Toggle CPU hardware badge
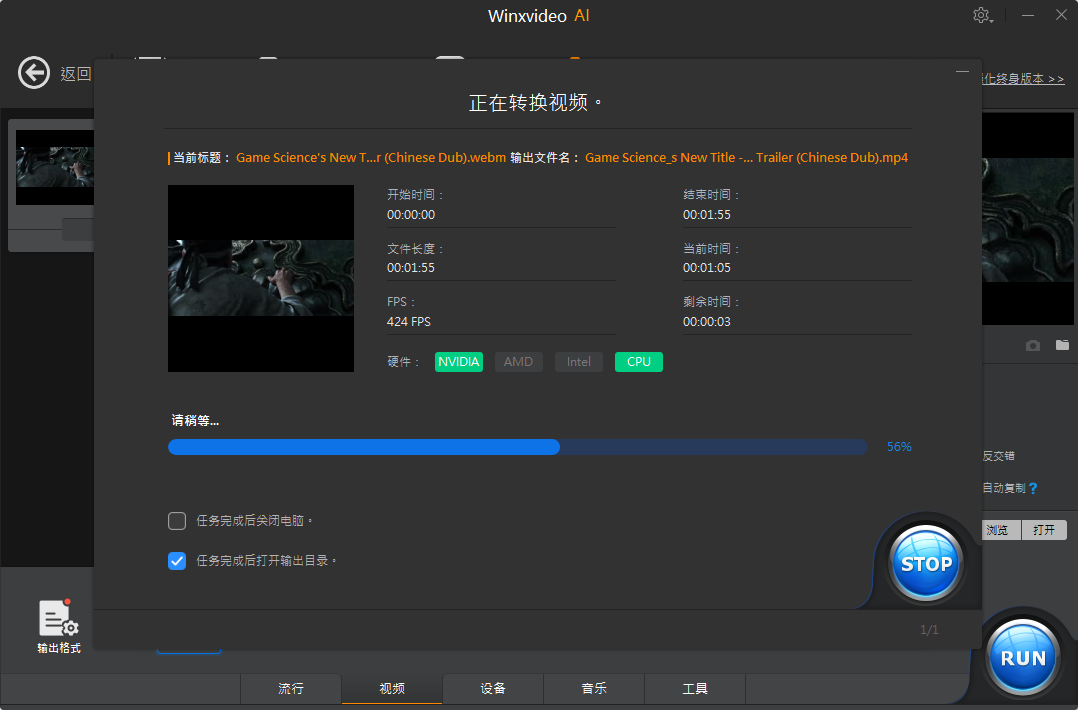The height and width of the screenshot is (710, 1078). tap(639, 362)
